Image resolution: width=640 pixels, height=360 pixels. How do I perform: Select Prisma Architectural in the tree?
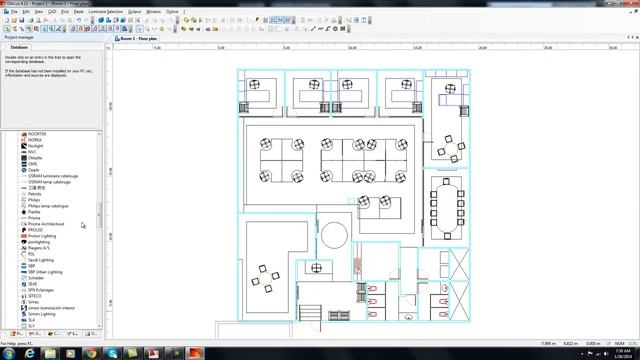click(46, 224)
